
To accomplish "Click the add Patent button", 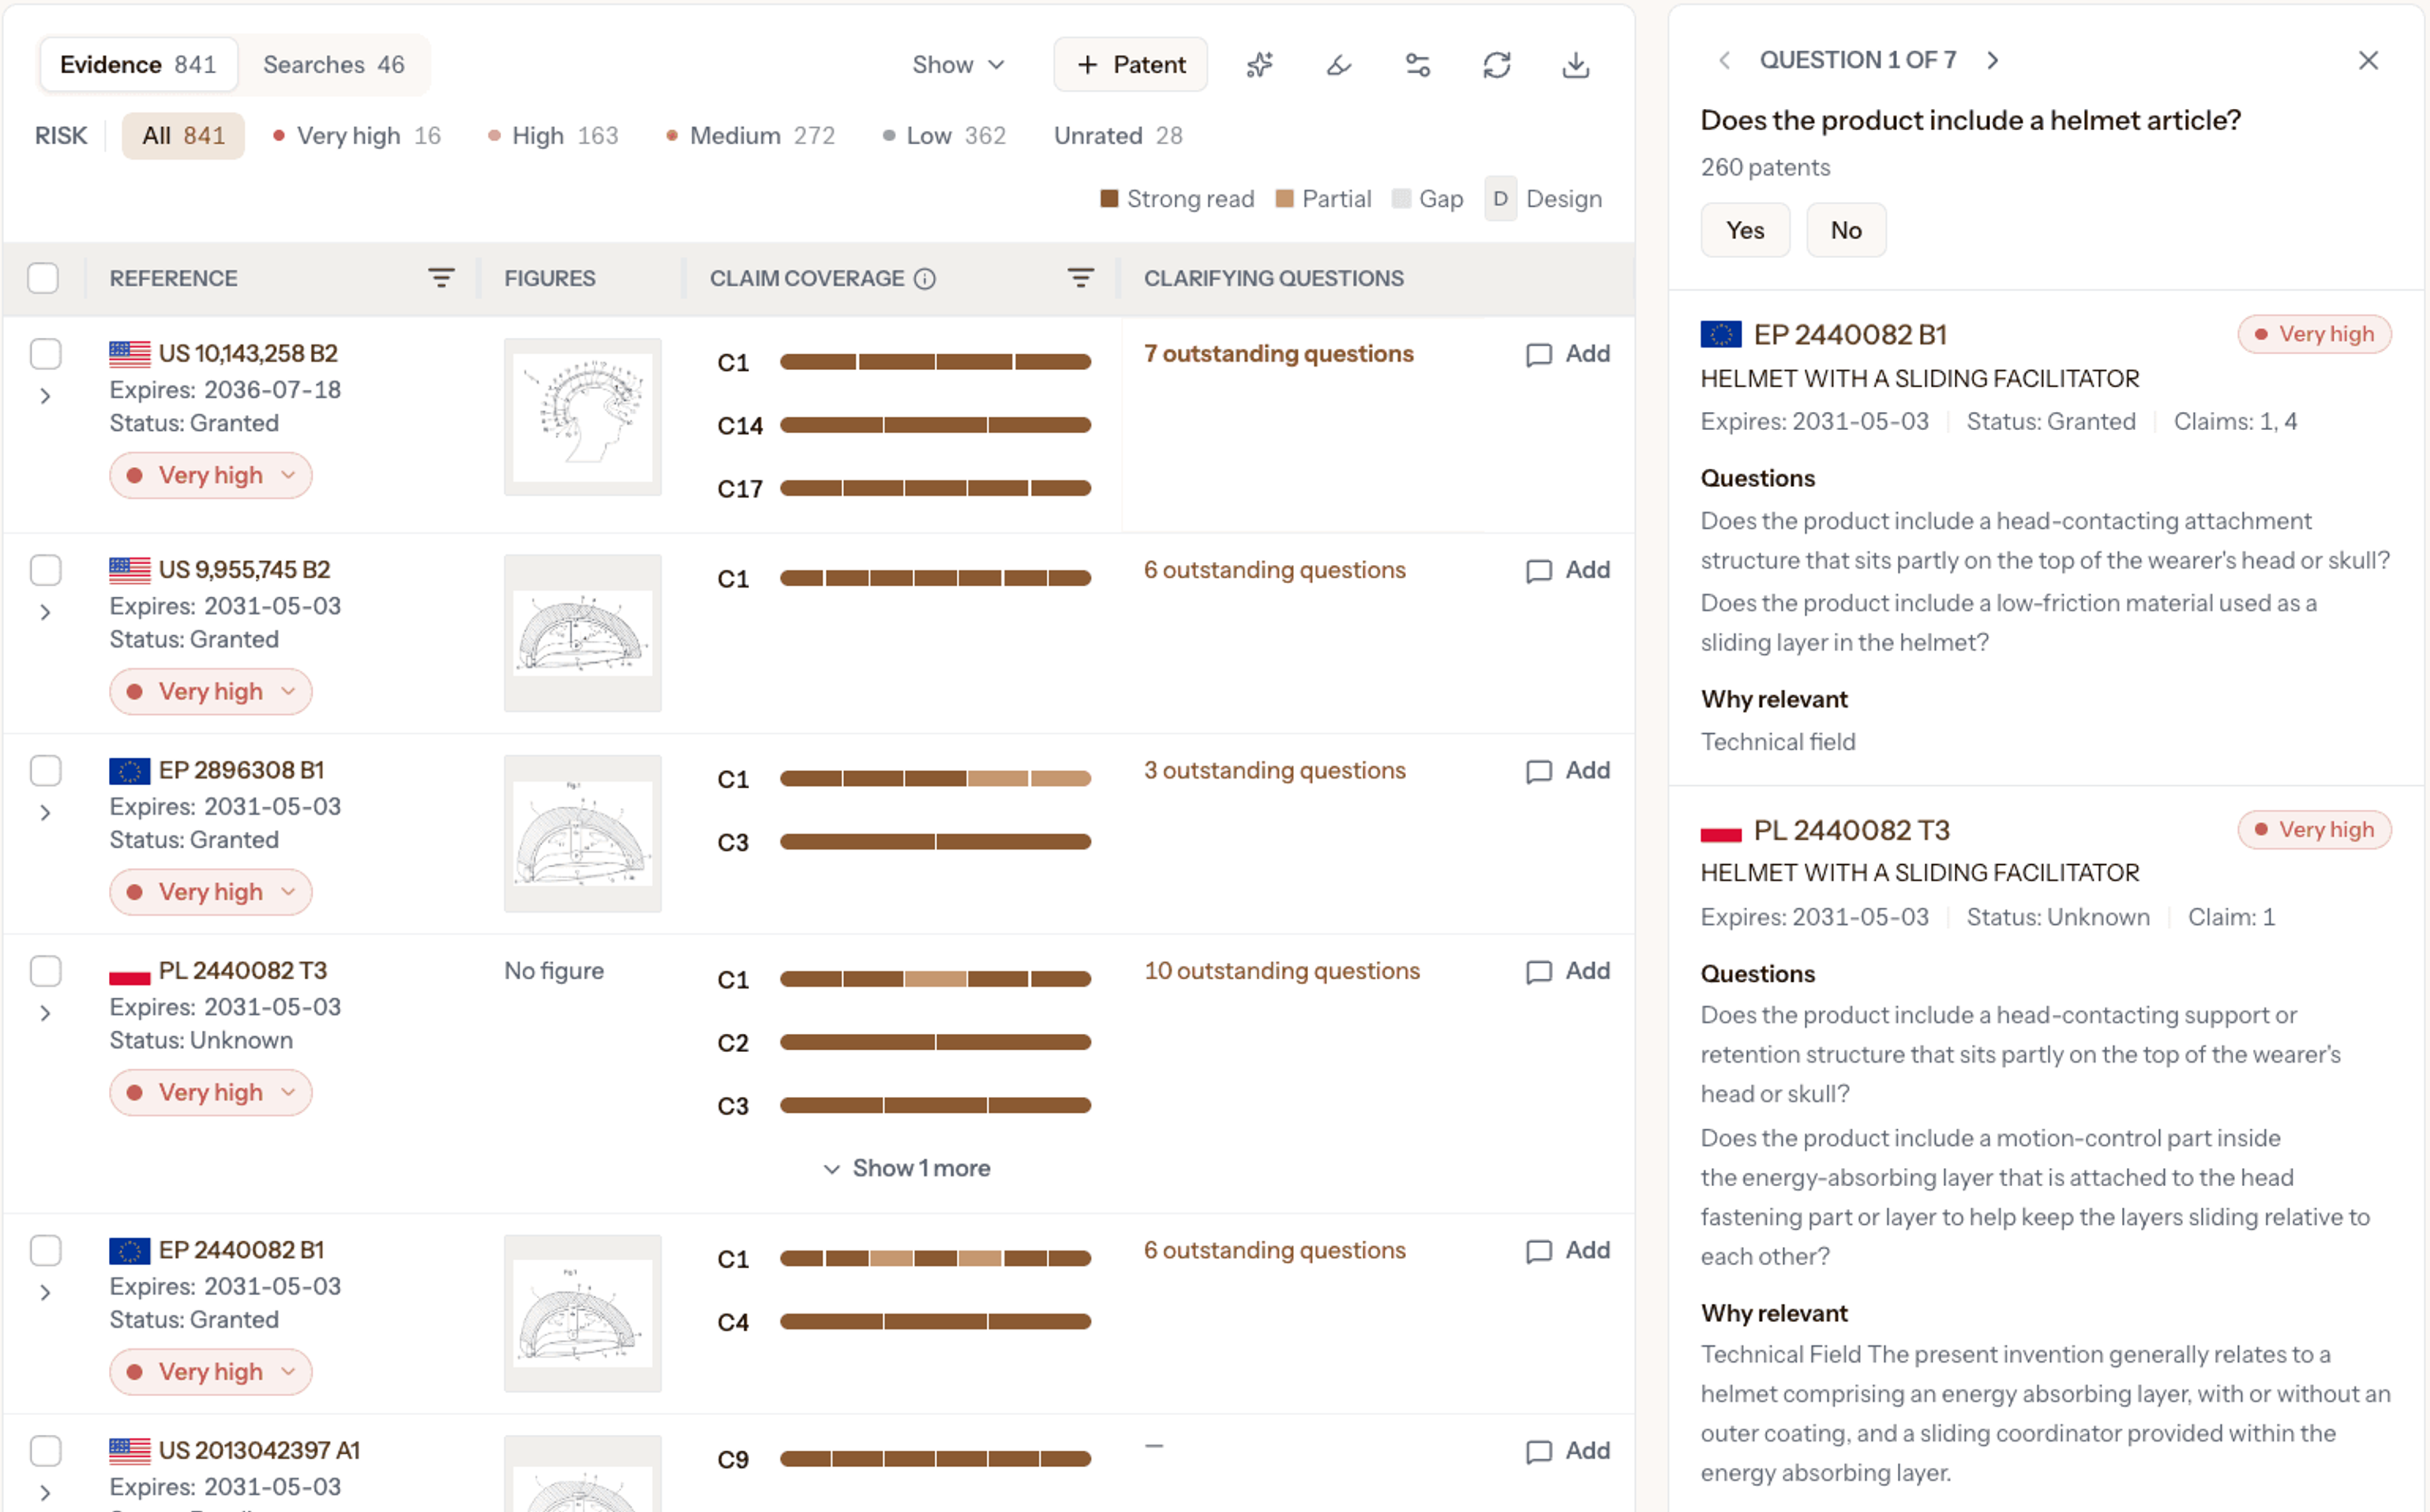I will click(1130, 65).
